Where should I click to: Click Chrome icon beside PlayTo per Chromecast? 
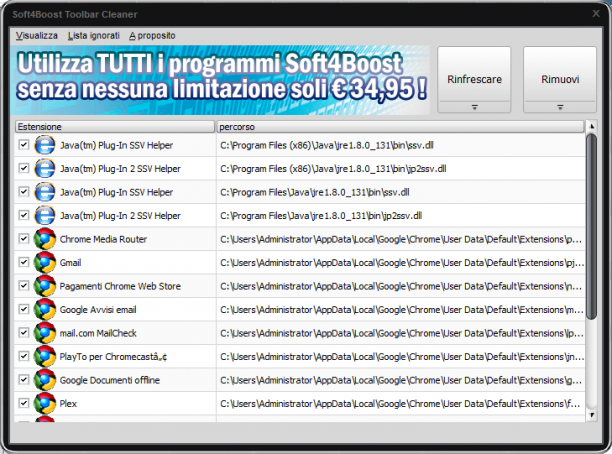pos(45,356)
